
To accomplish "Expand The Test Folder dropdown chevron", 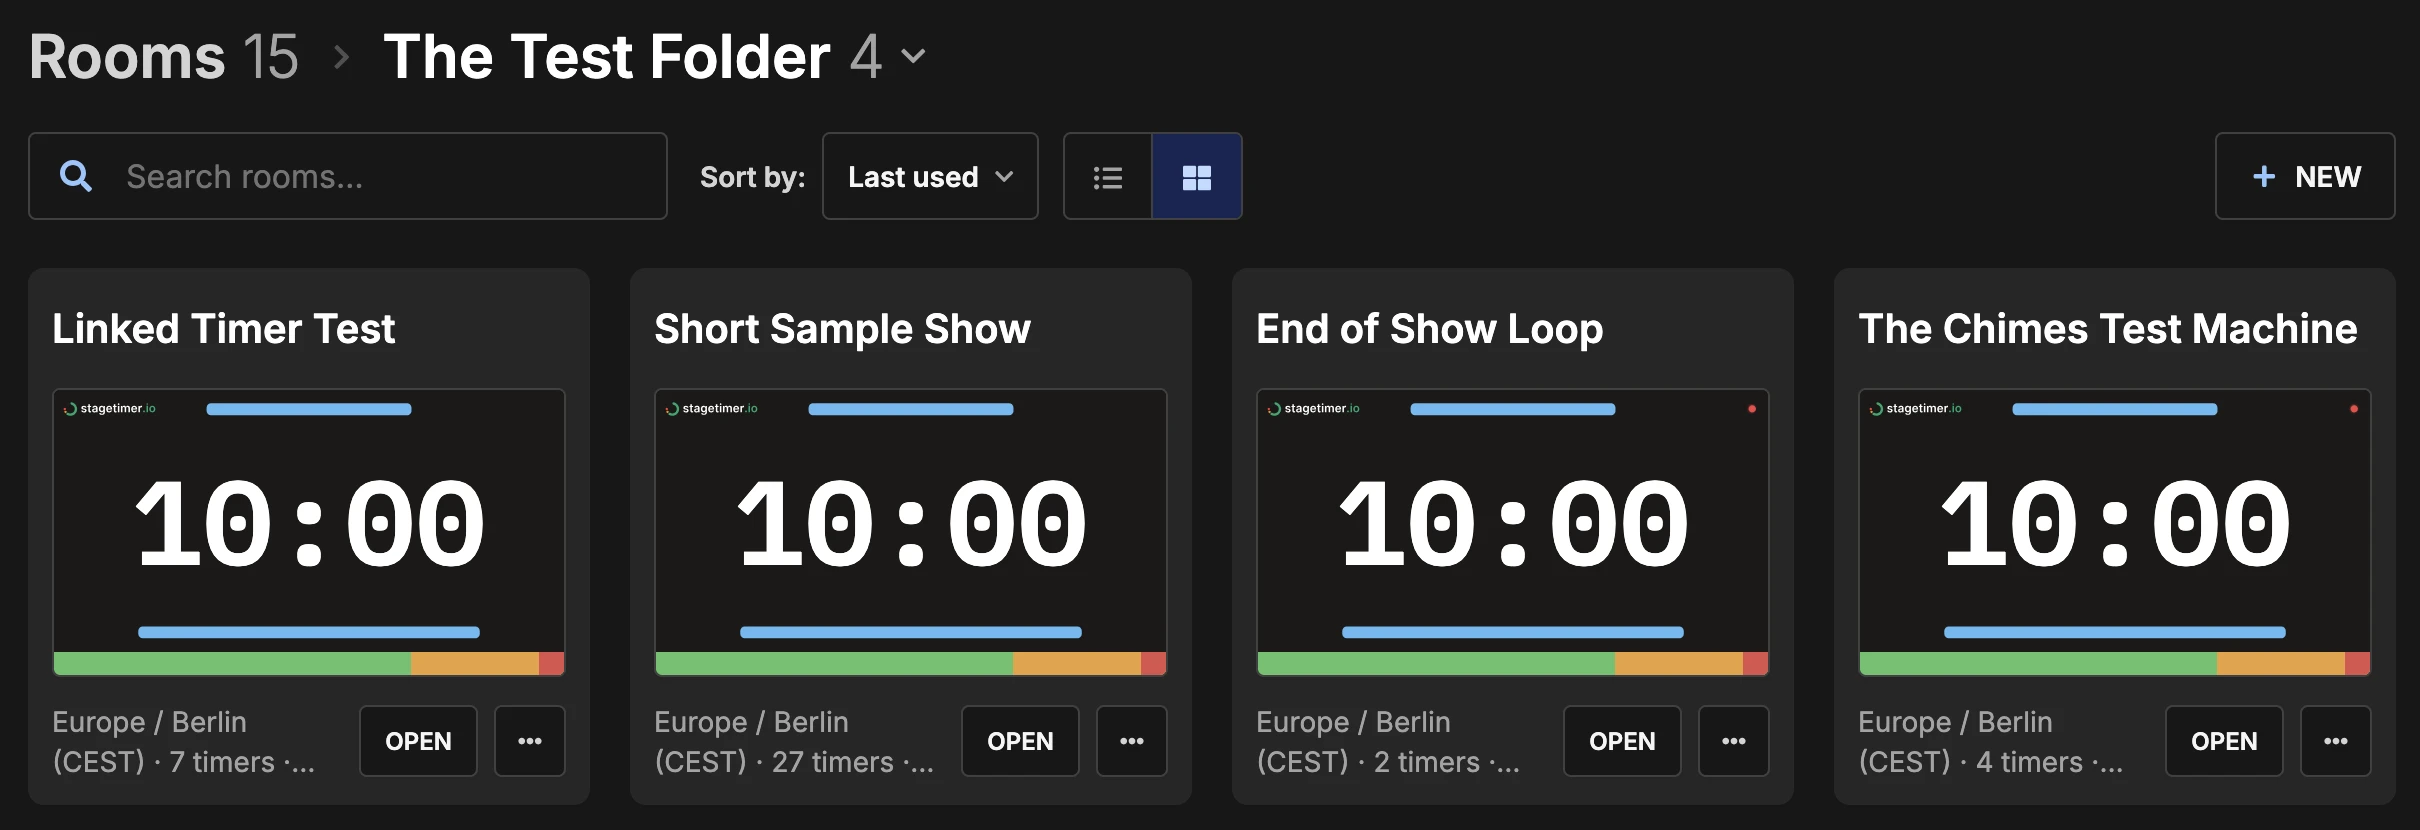I will pos(913,57).
